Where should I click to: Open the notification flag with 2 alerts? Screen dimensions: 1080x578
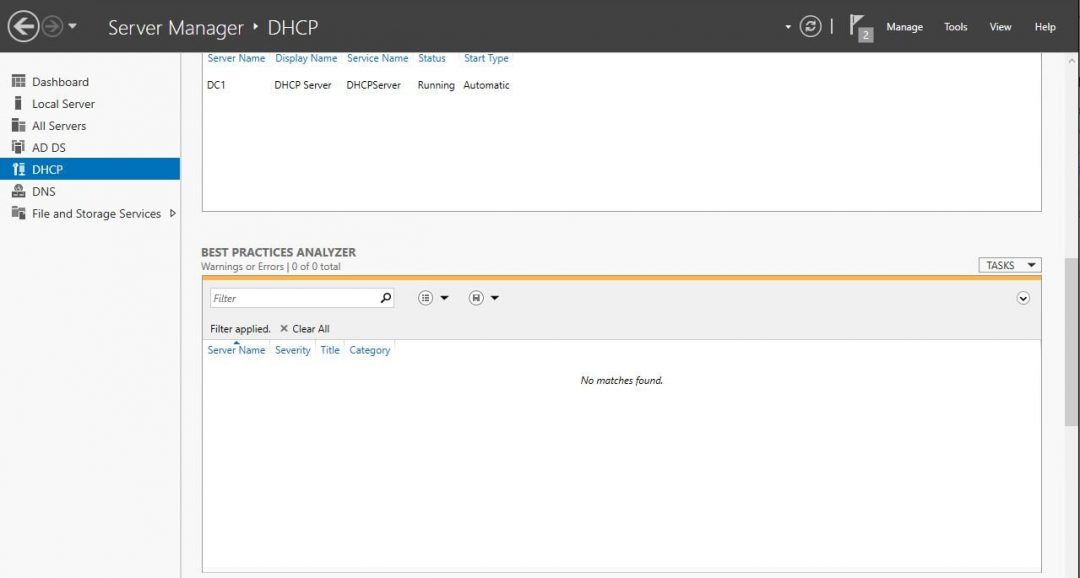857,25
